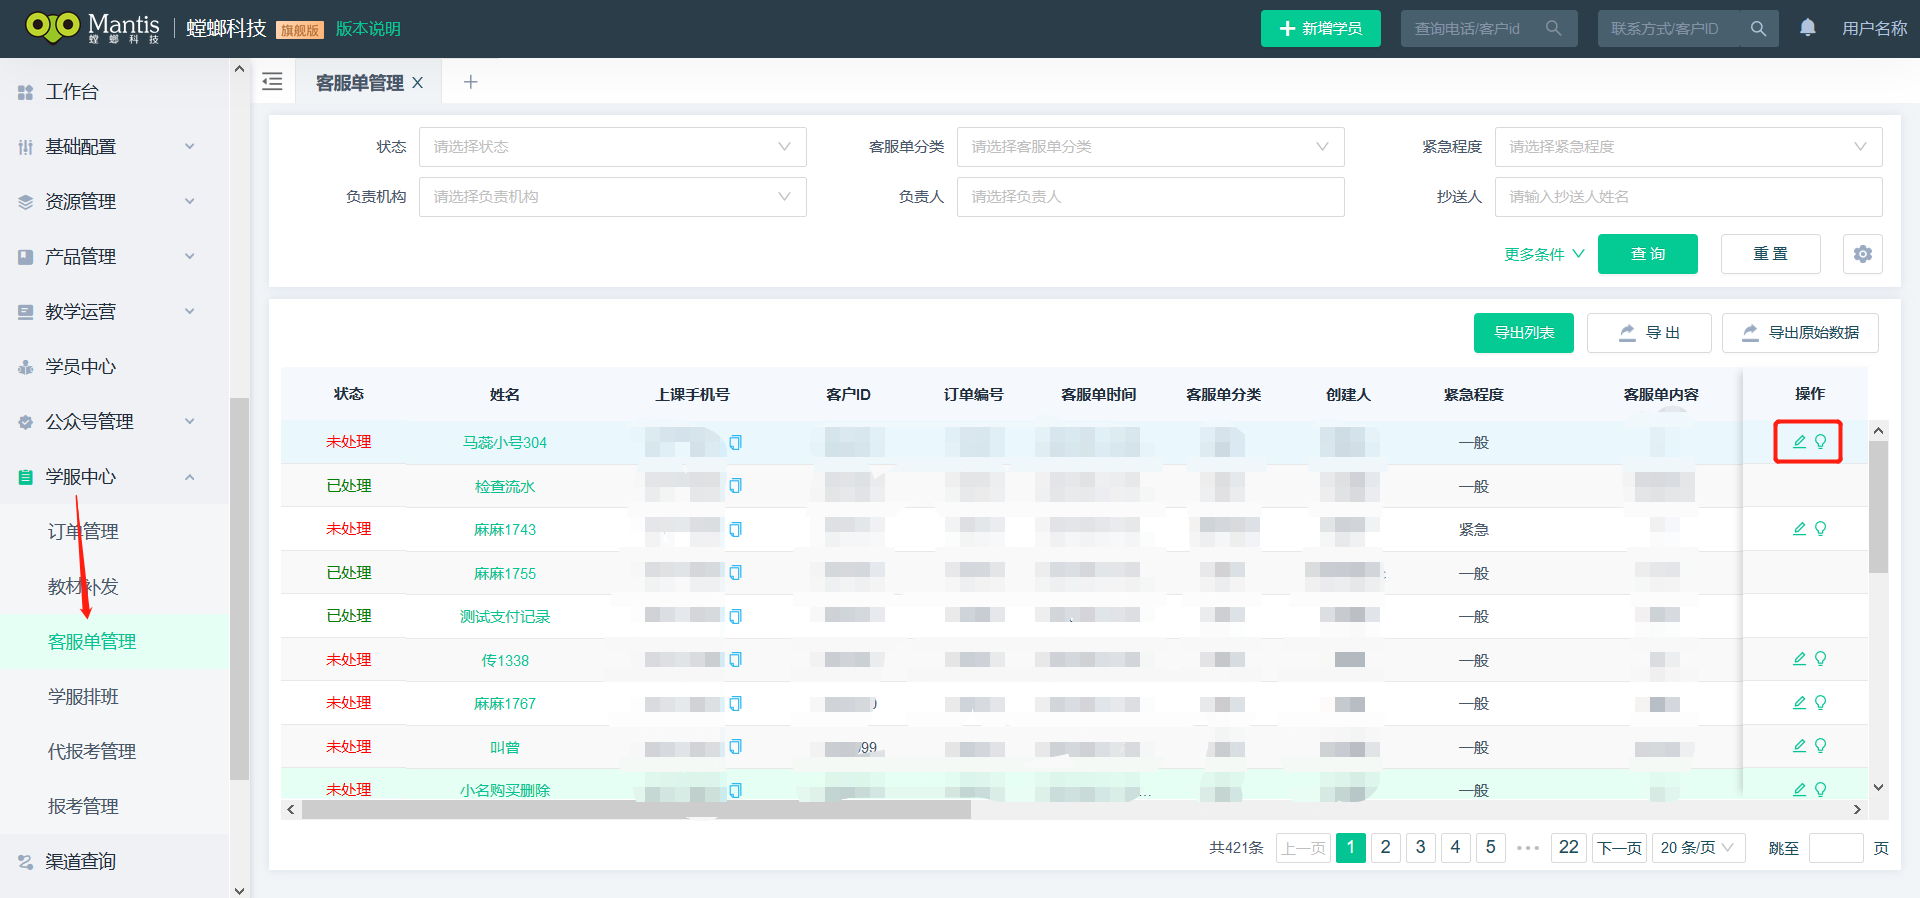This screenshot has width=1920, height=898.
Task: Open the 负责机构 dropdown
Action: 612,197
